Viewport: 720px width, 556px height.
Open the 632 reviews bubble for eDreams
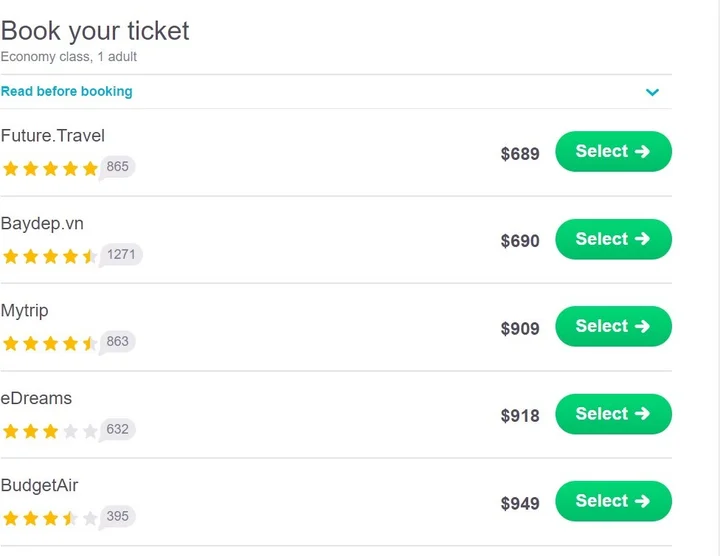[x=118, y=429]
